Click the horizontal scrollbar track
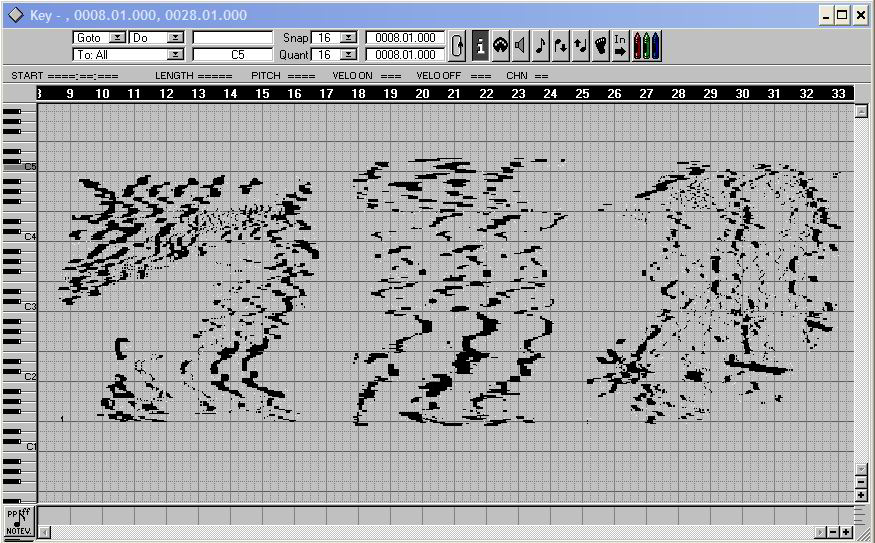 432,532
